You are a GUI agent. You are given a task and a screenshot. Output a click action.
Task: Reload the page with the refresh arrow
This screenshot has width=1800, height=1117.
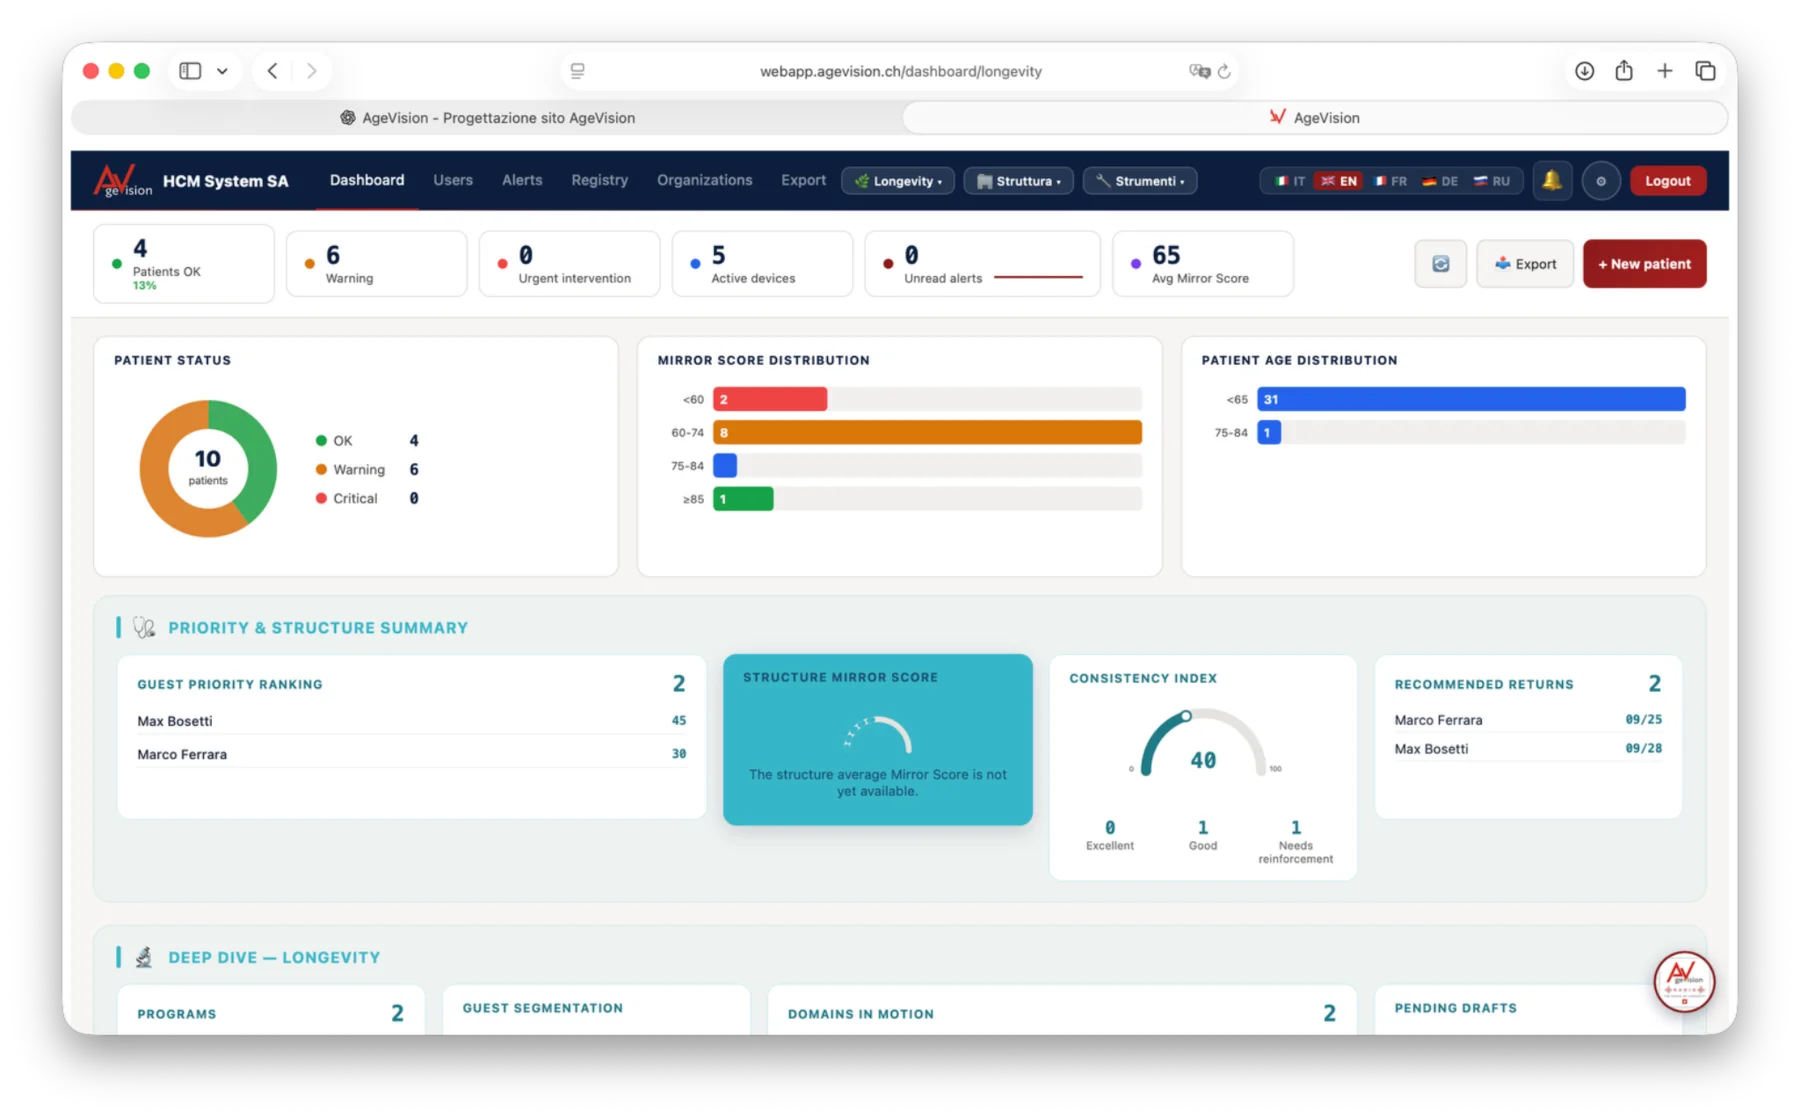(x=1224, y=71)
